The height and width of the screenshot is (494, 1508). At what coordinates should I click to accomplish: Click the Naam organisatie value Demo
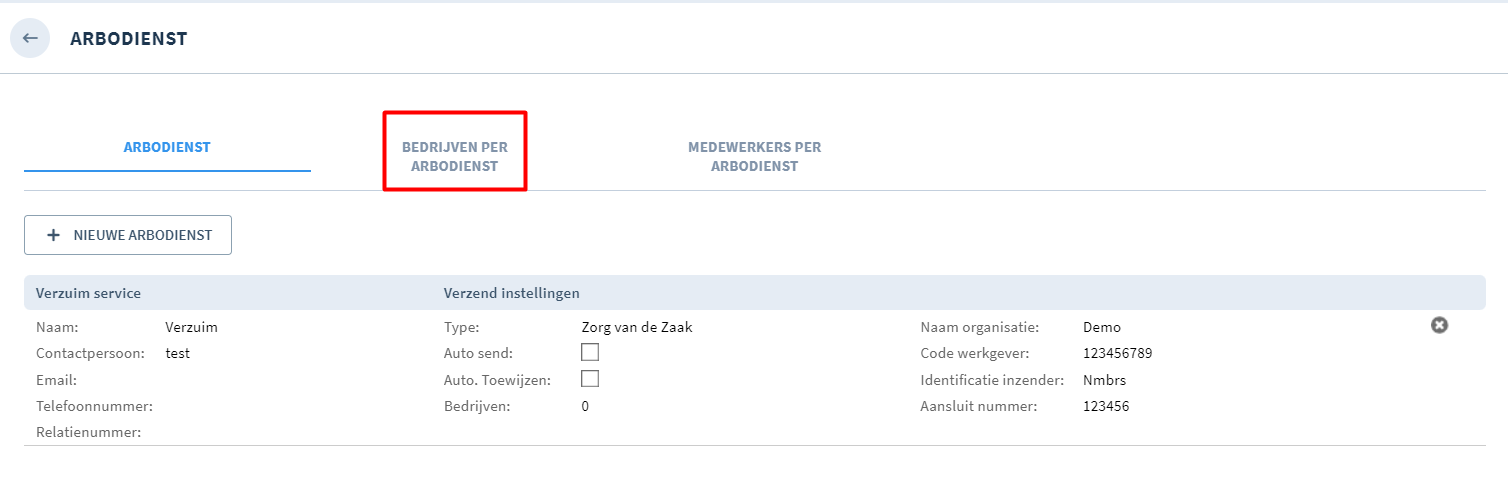(1102, 327)
